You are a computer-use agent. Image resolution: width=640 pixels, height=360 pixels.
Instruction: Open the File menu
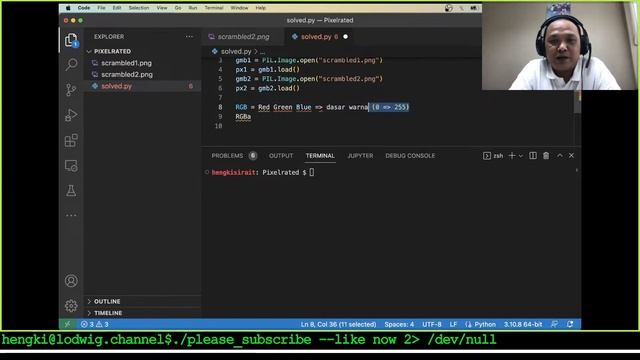101,8
